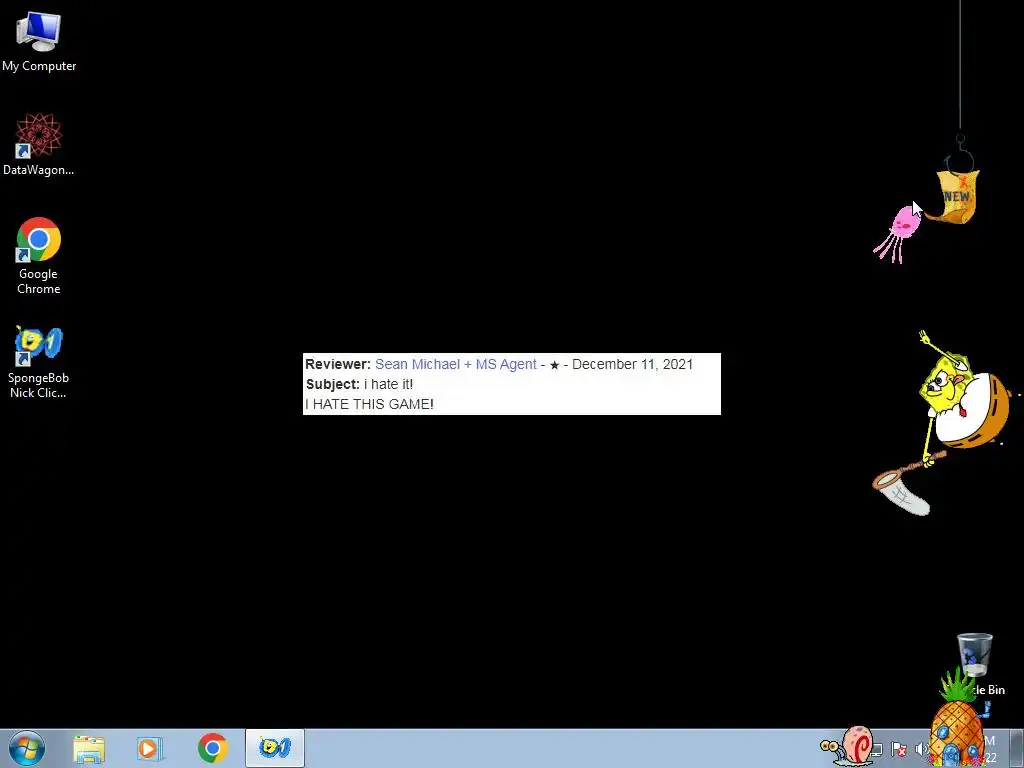
Task: Click the network monitor tray icon
Action: [878, 750]
